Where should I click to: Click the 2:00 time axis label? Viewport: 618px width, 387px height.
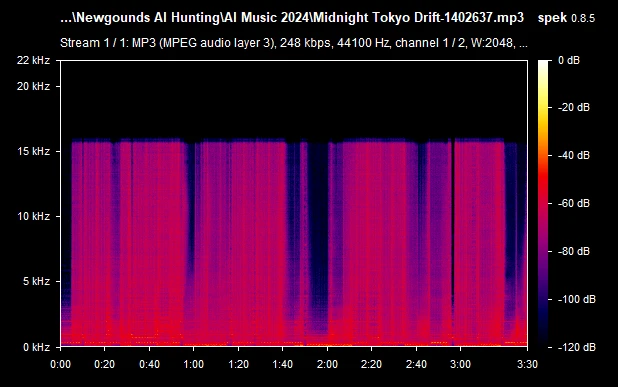pos(327,364)
